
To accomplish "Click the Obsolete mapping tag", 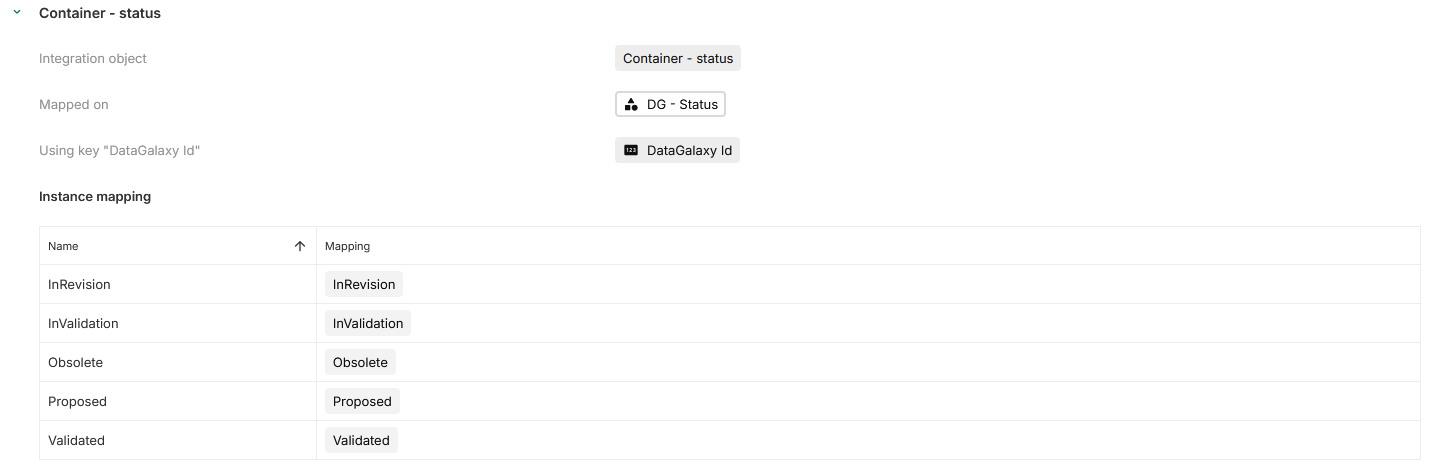I will tap(361, 362).
